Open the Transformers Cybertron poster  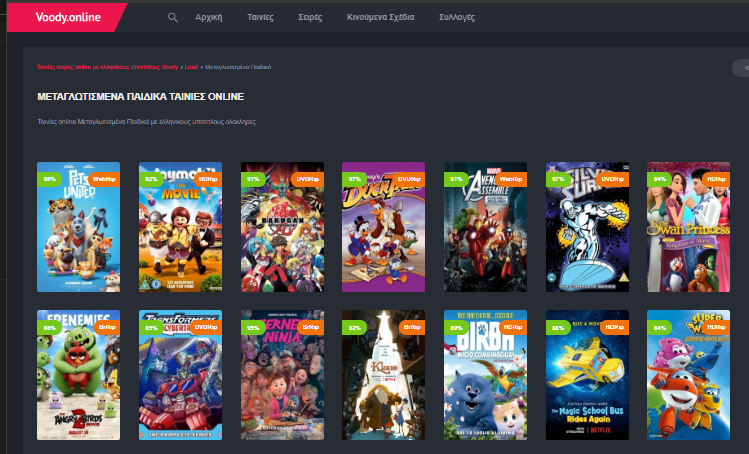tap(180, 375)
